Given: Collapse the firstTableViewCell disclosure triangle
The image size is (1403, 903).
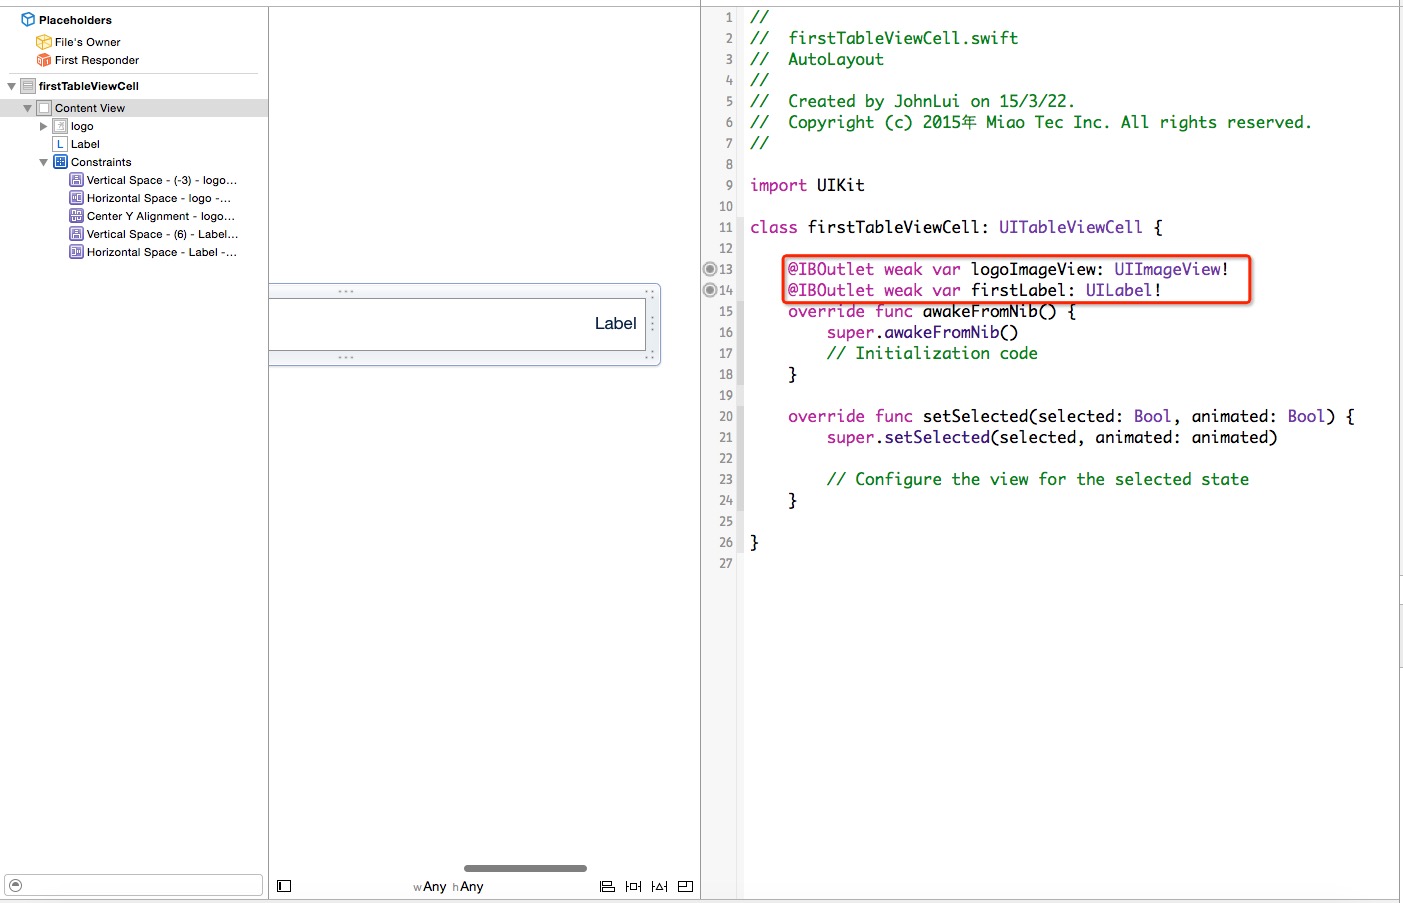Looking at the screenshot, I should pyautogui.click(x=12, y=86).
